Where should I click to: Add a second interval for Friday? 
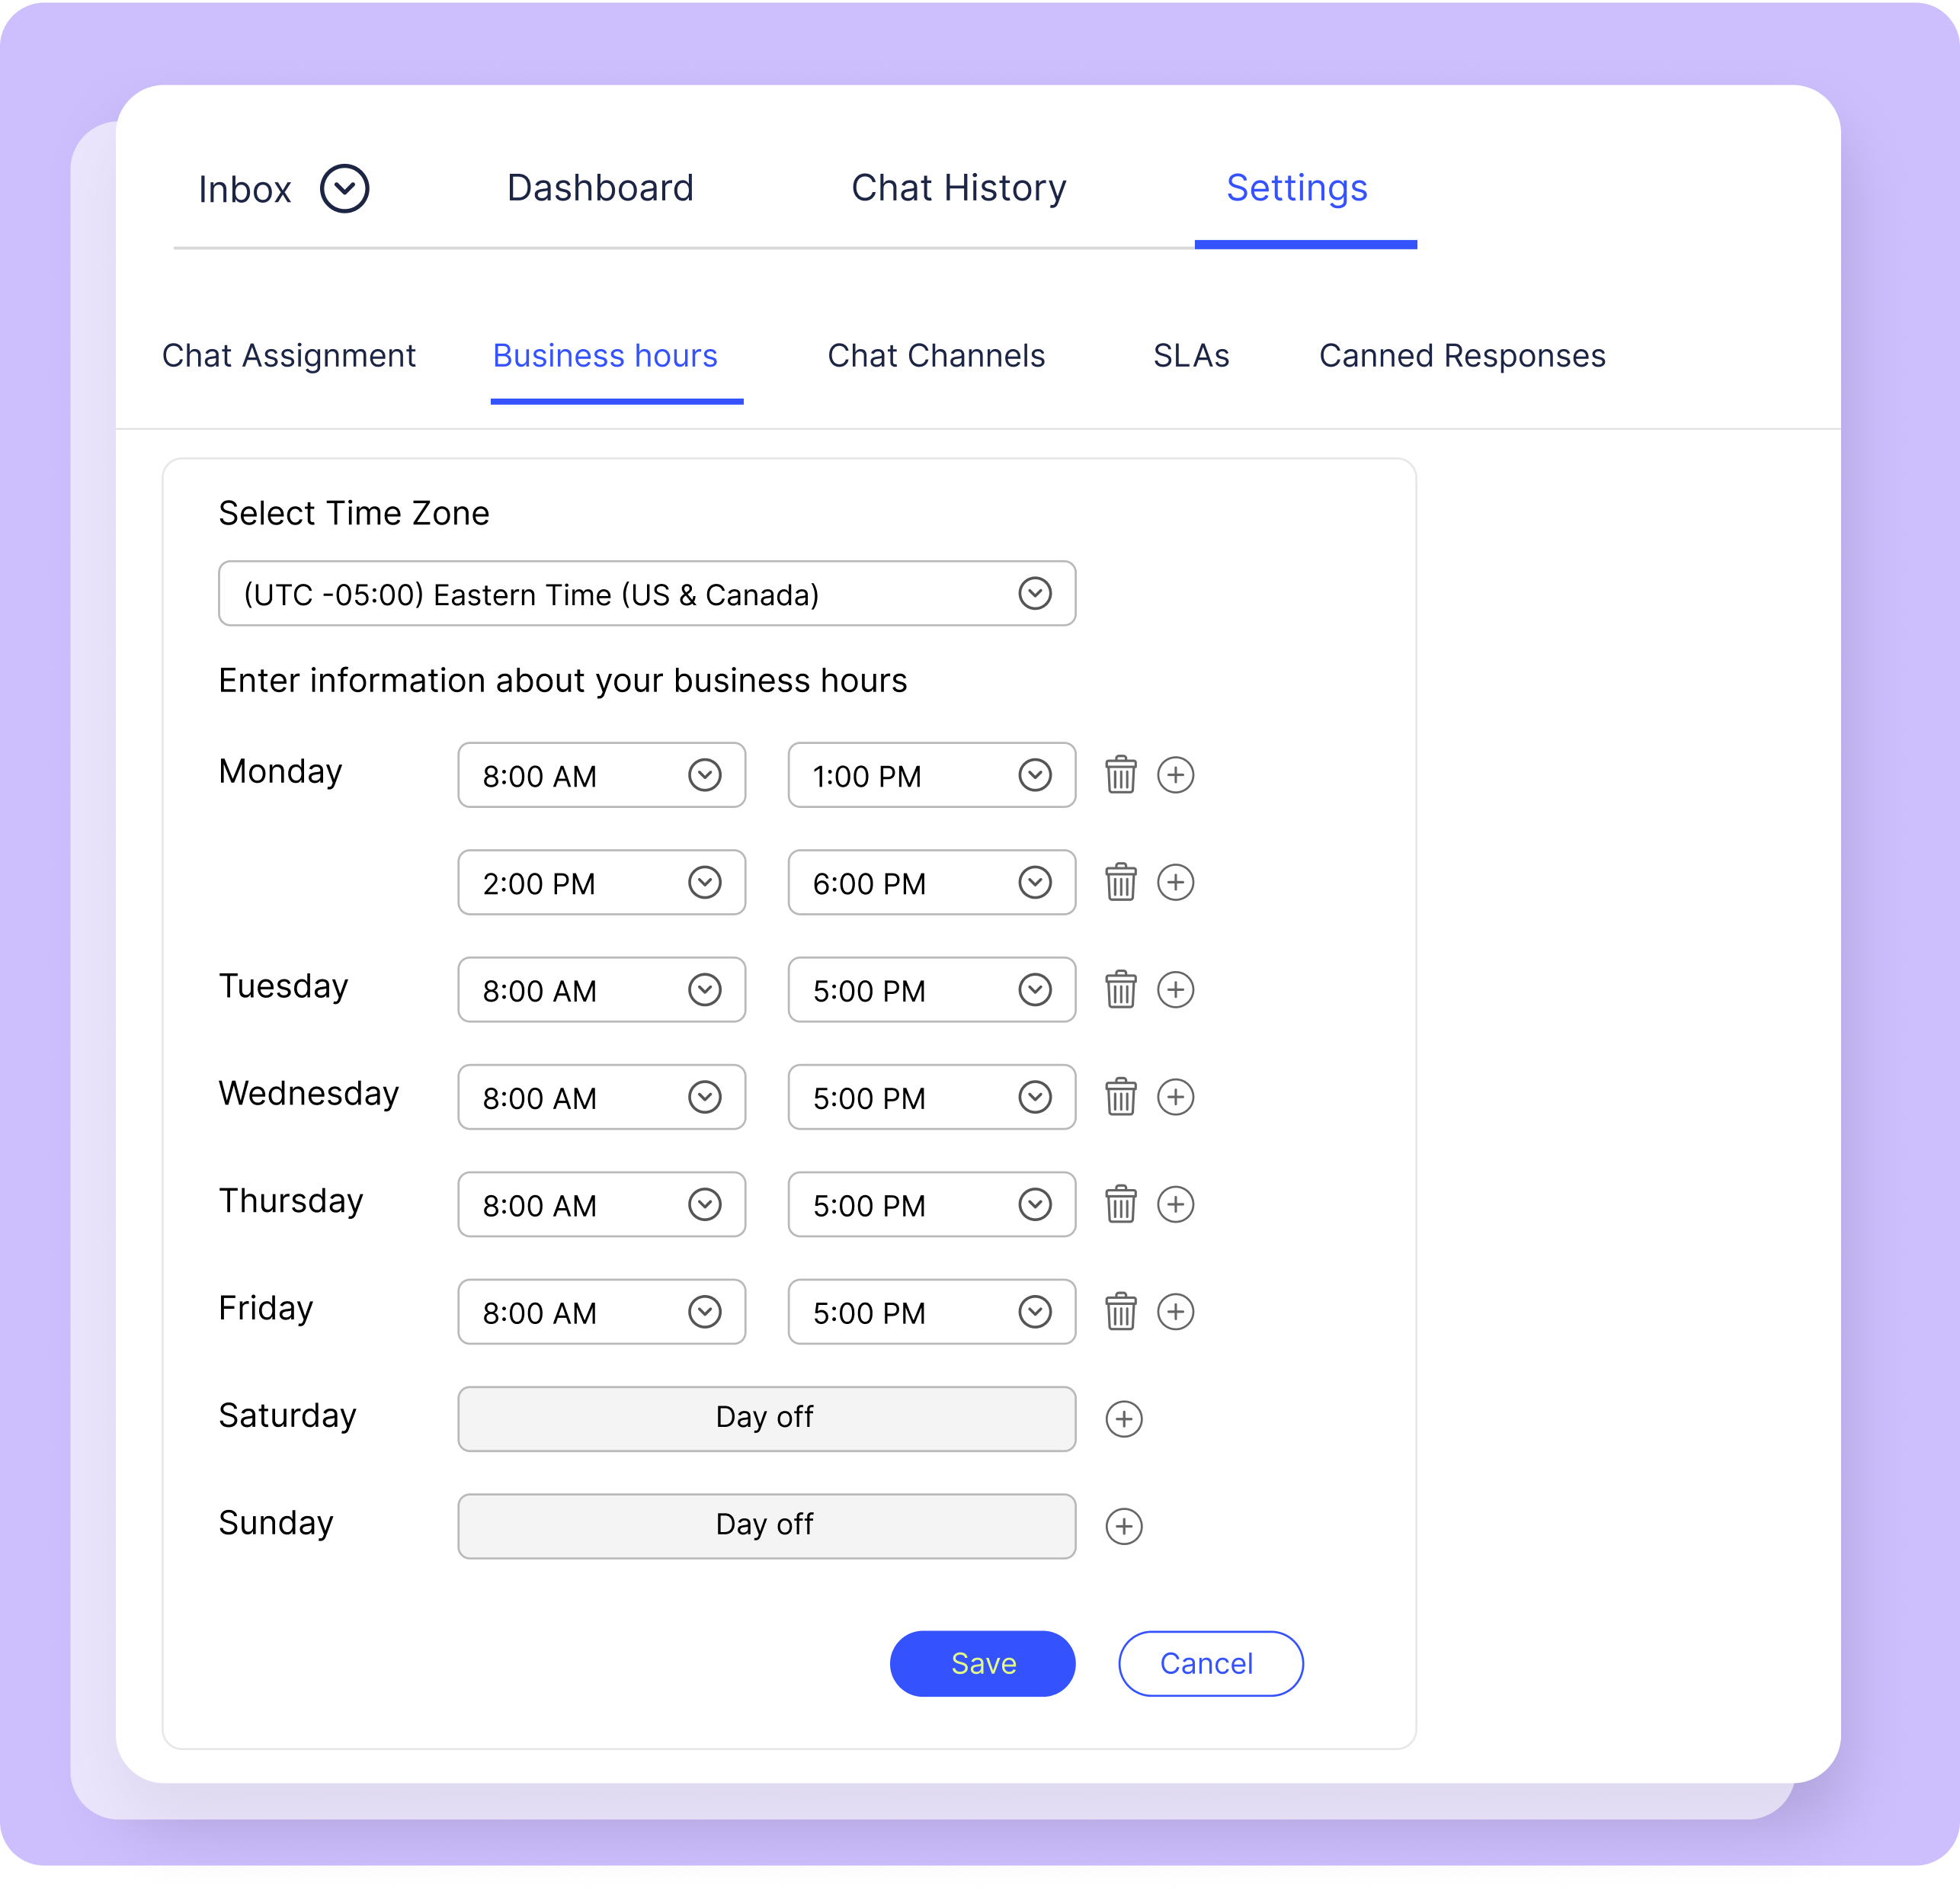pyautogui.click(x=1177, y=1312)
